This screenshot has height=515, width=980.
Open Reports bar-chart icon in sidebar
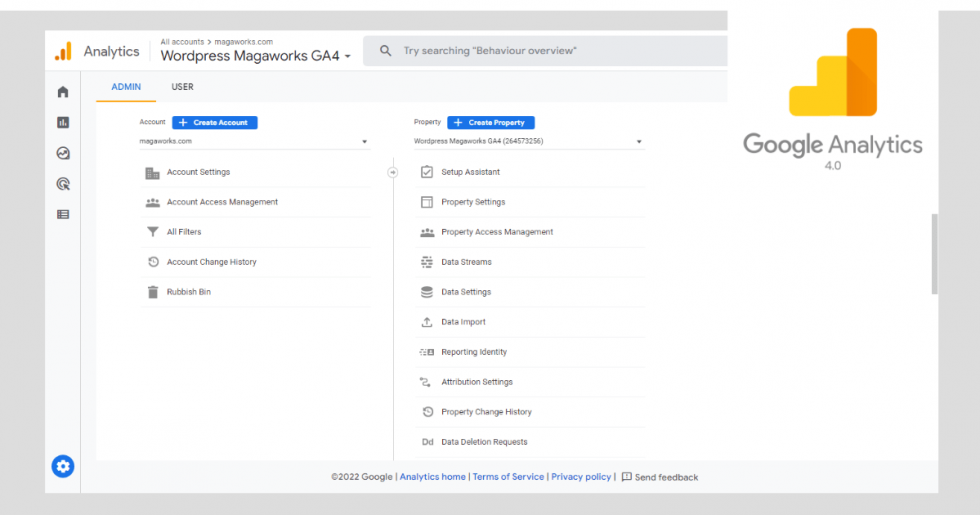(x=63, y=122)
